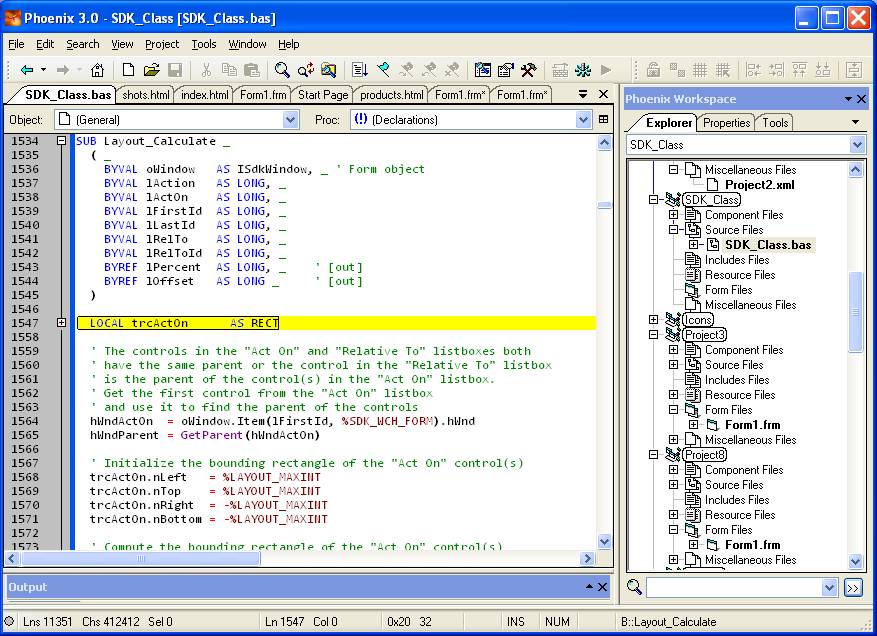The height and width of the screenshot is (636, 877).
Task: Click the lines-with-down-arrow toolbar icon
Action: (360, 70)
